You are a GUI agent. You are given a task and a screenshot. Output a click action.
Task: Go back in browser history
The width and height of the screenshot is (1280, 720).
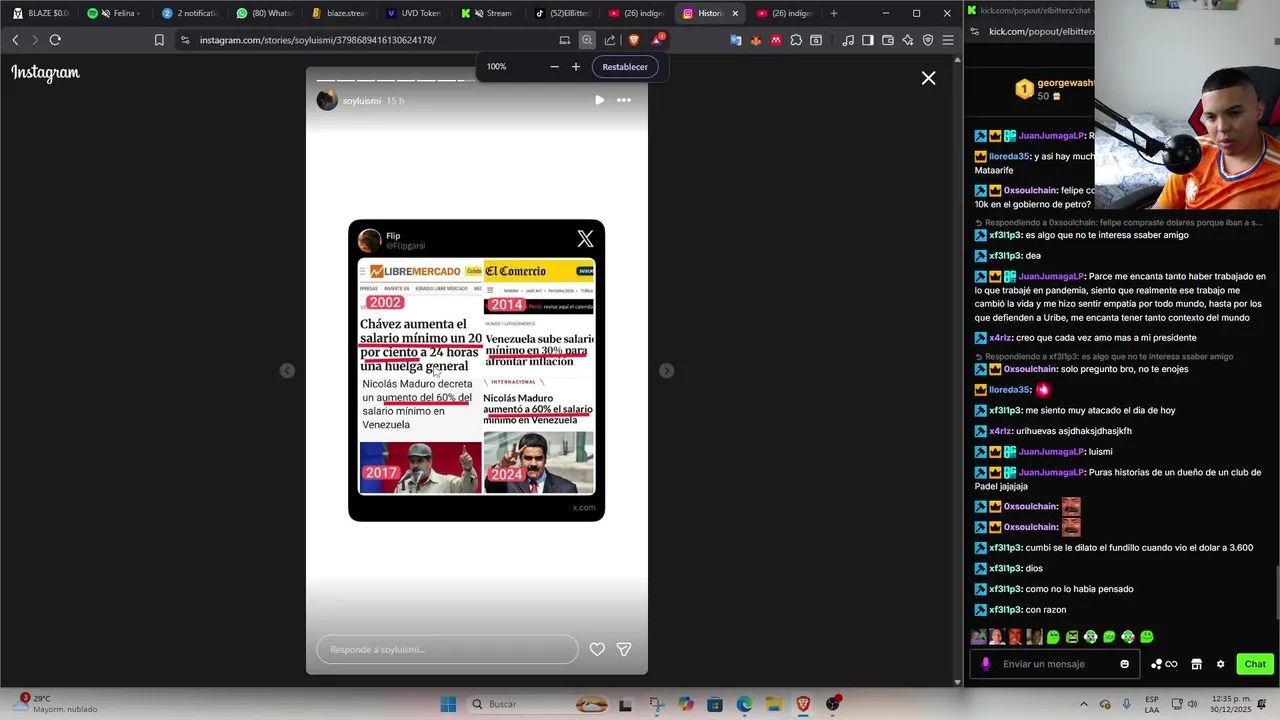(15, 40)
